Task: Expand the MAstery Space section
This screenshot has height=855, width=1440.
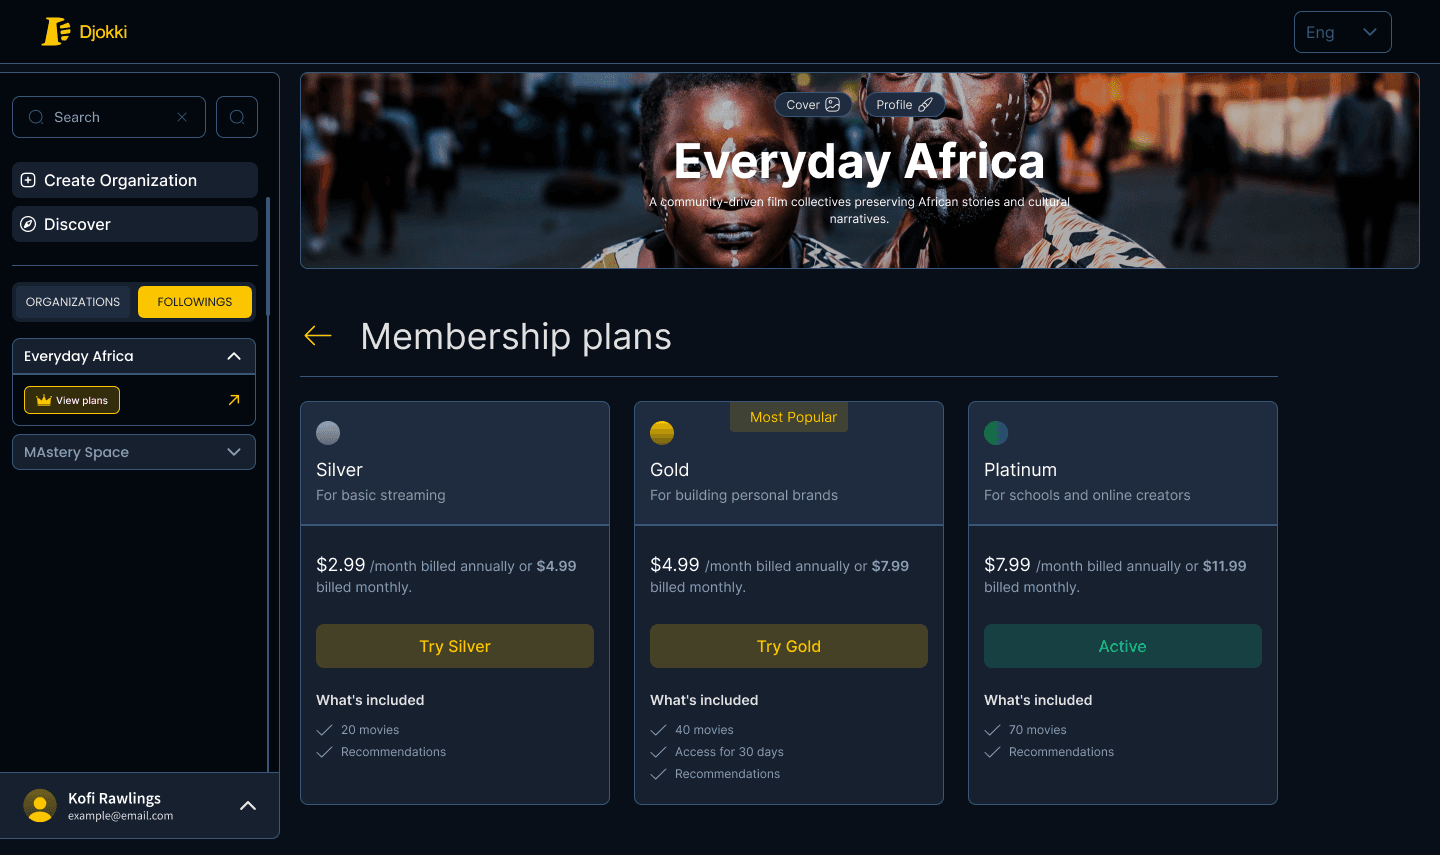Action: pos(233,452)
